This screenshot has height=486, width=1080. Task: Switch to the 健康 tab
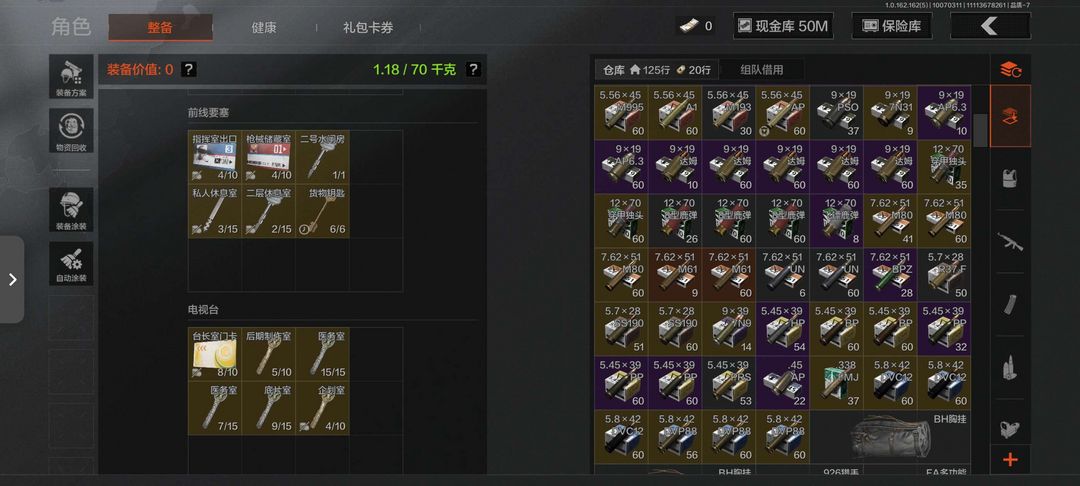click(x=264, y=28)
